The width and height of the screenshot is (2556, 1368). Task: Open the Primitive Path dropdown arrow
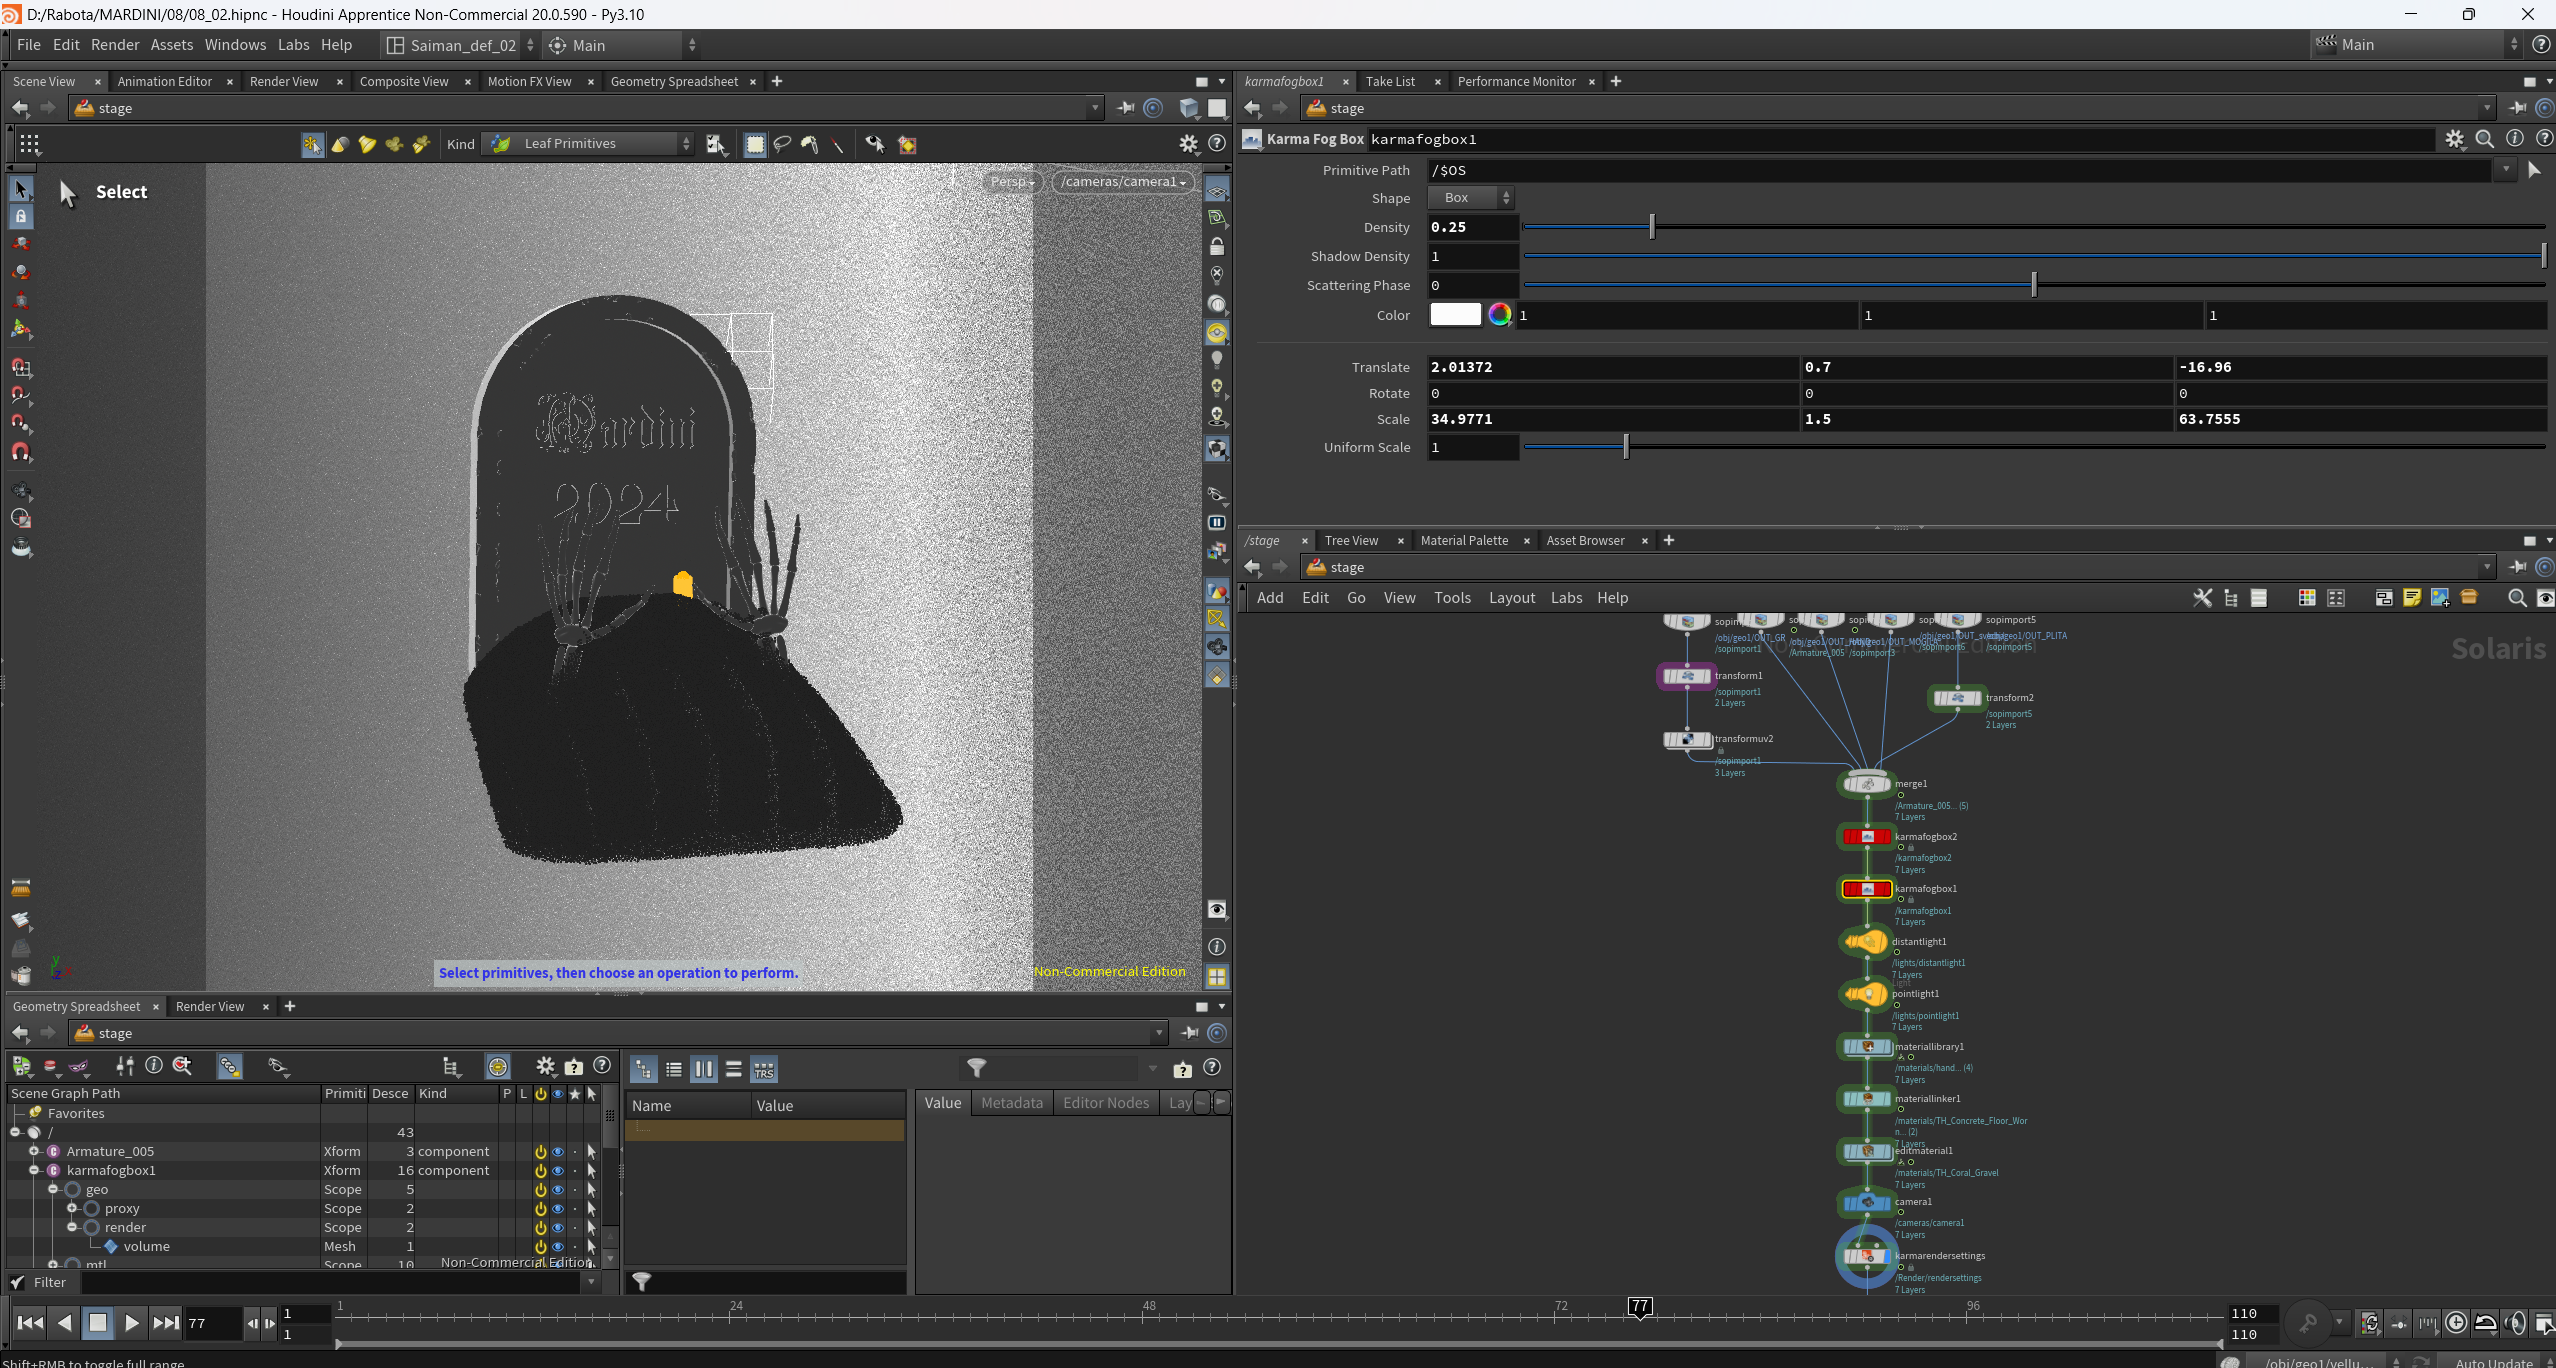pos(2505,170)
